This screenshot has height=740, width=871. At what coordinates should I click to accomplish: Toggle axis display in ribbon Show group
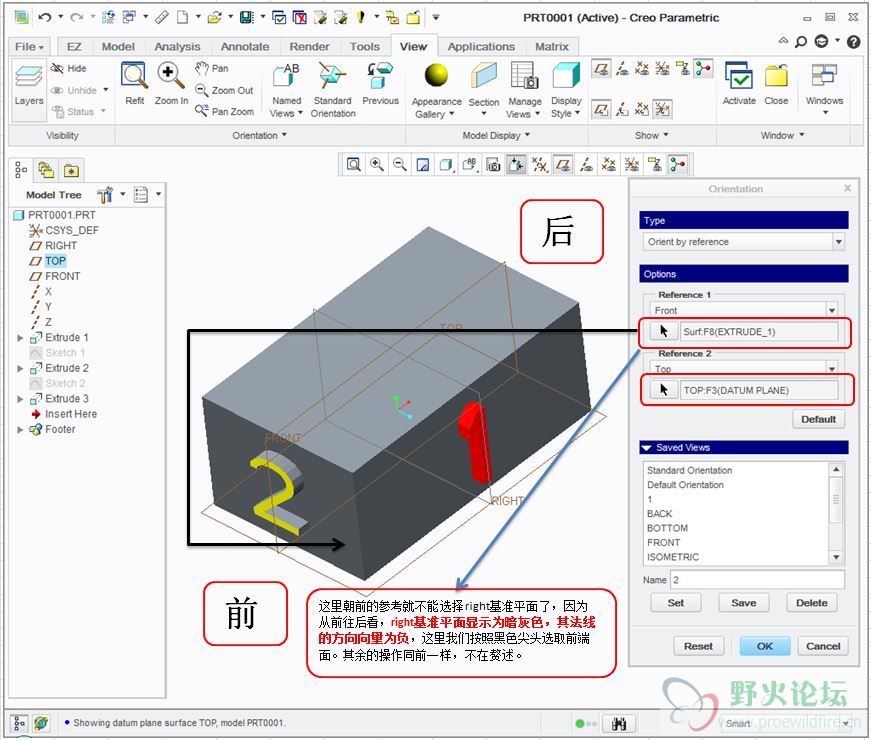[x=622, y=69]
